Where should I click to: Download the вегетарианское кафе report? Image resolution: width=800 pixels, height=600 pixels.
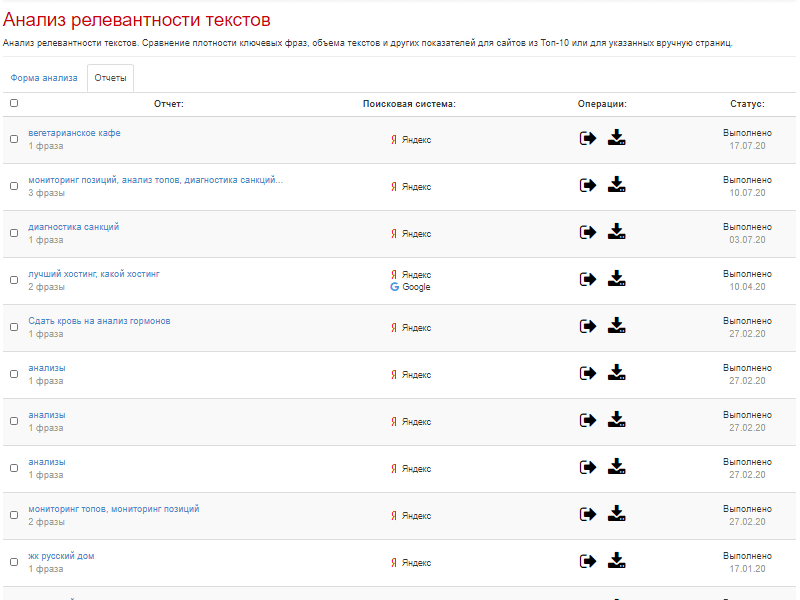click(x=616, y=138)
